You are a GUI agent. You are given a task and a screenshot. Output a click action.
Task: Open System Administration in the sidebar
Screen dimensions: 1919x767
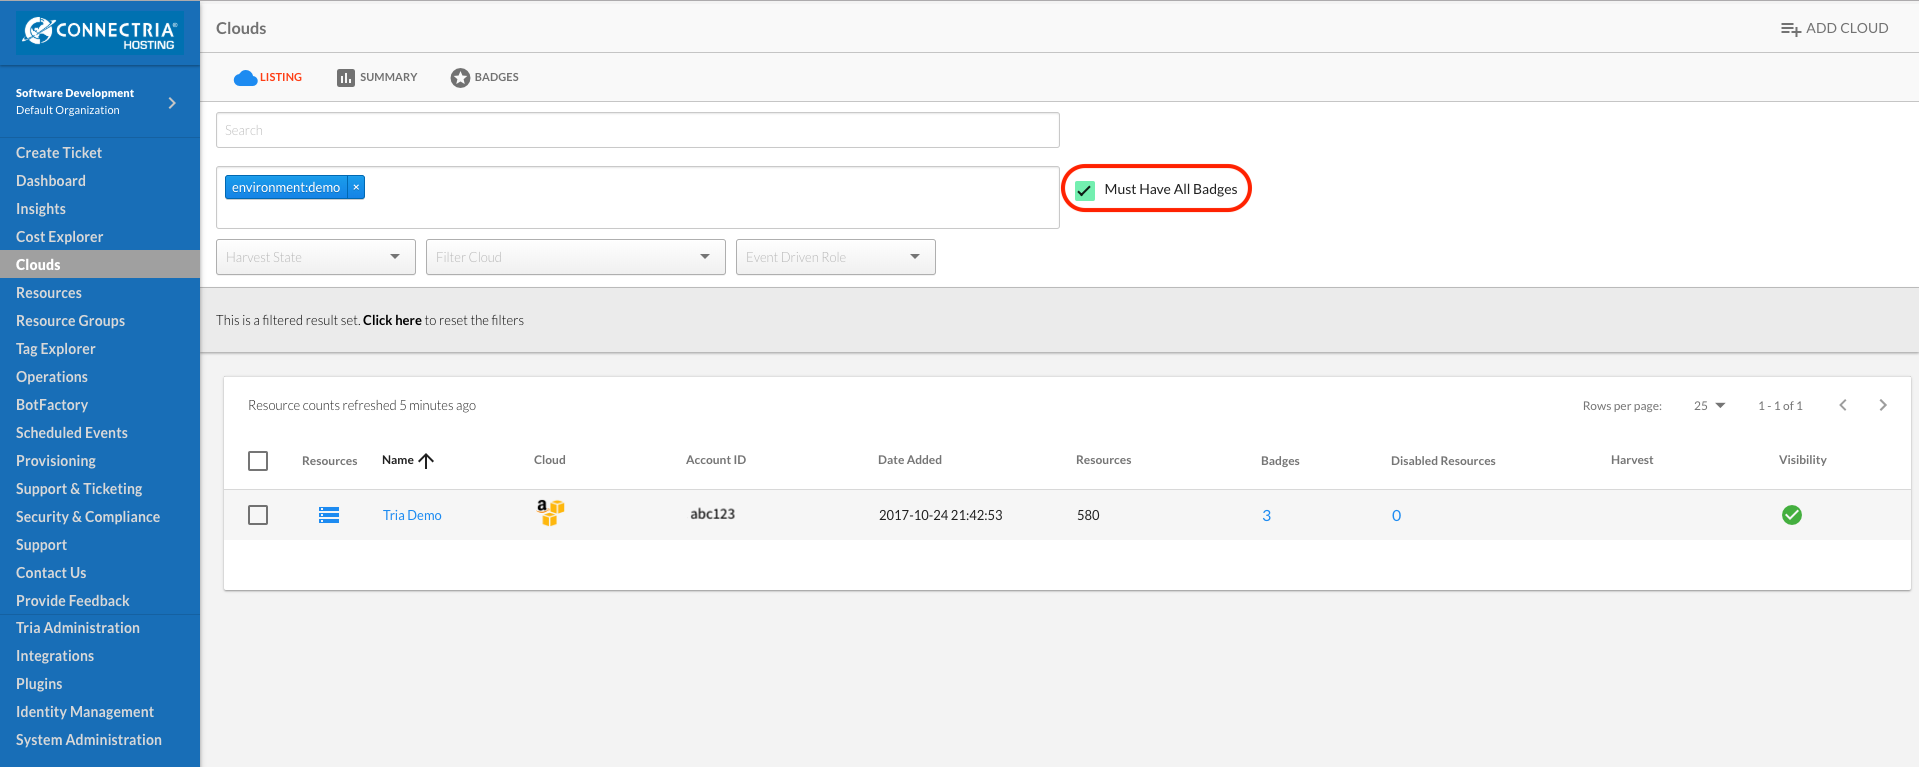(x=89, y=740)
